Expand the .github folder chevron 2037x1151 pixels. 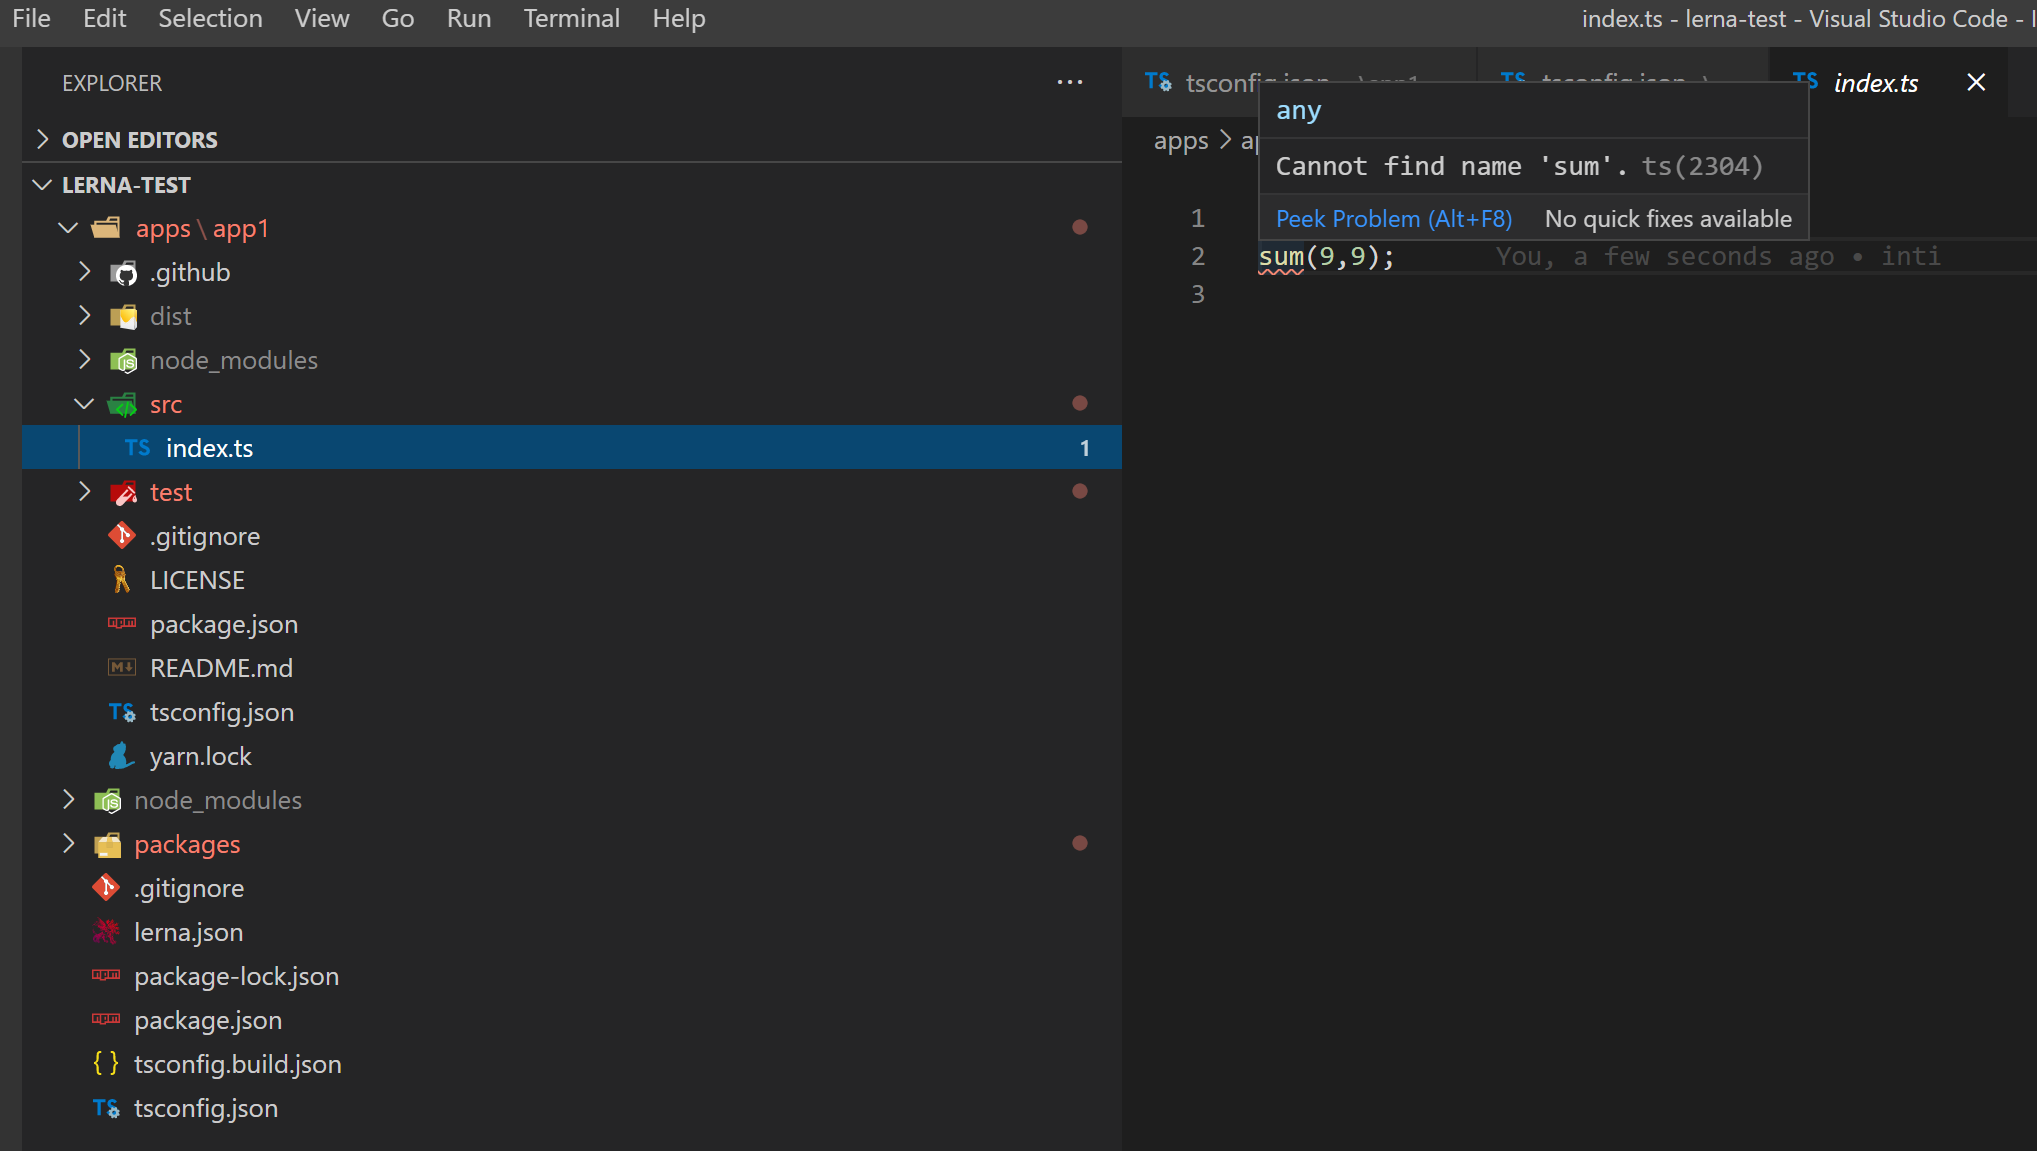coord(85,272)
